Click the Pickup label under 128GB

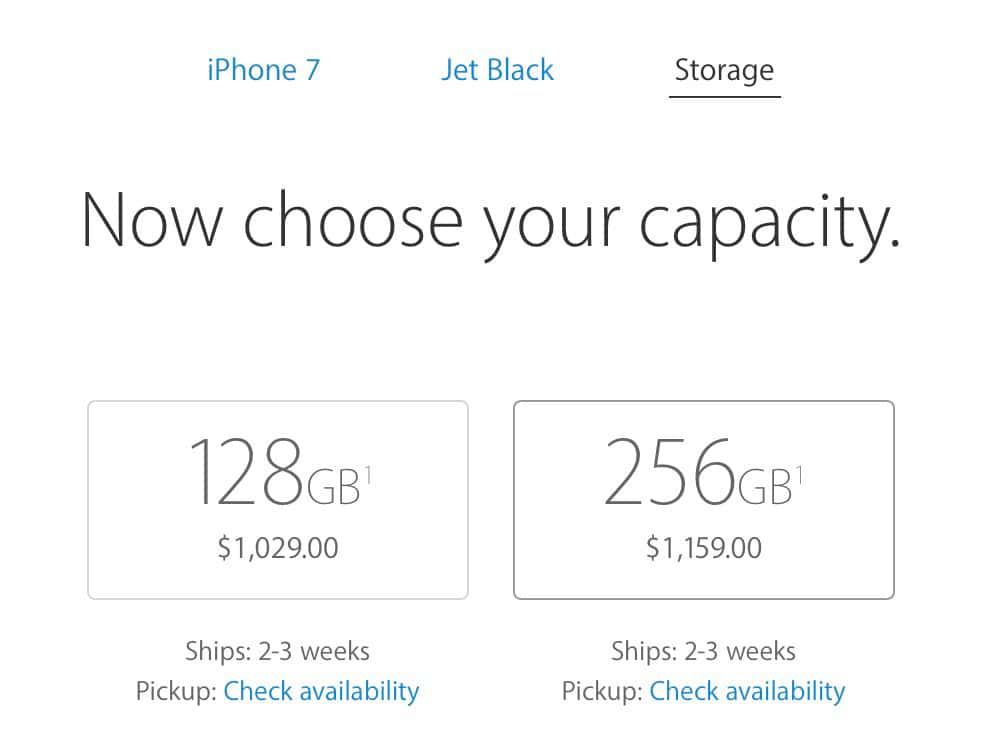coord(176,691)
